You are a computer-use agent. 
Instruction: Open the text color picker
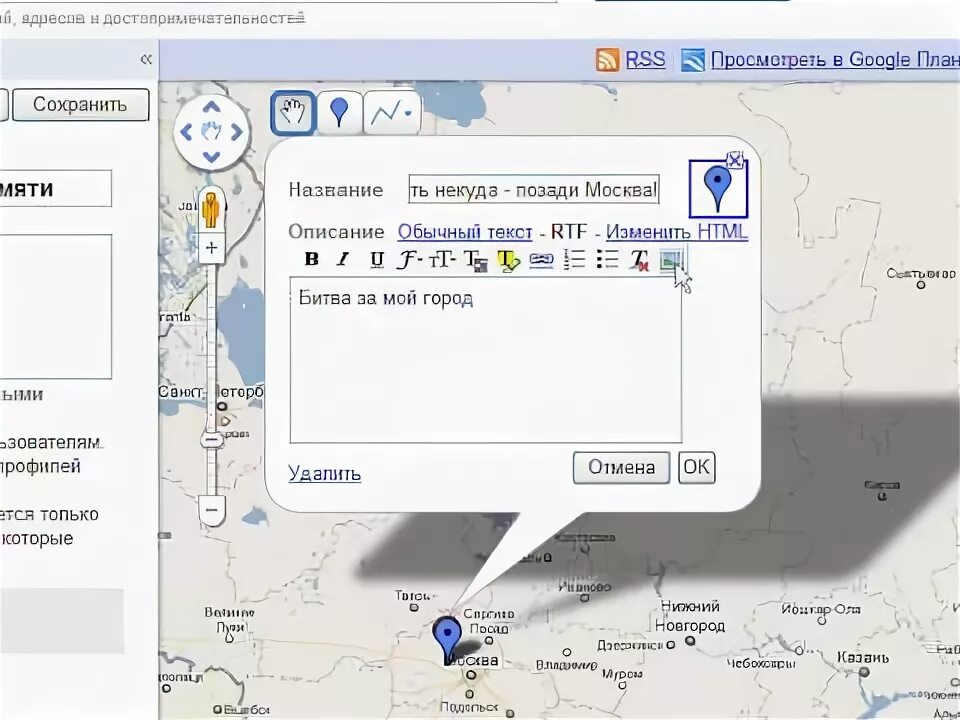[475, 260]
